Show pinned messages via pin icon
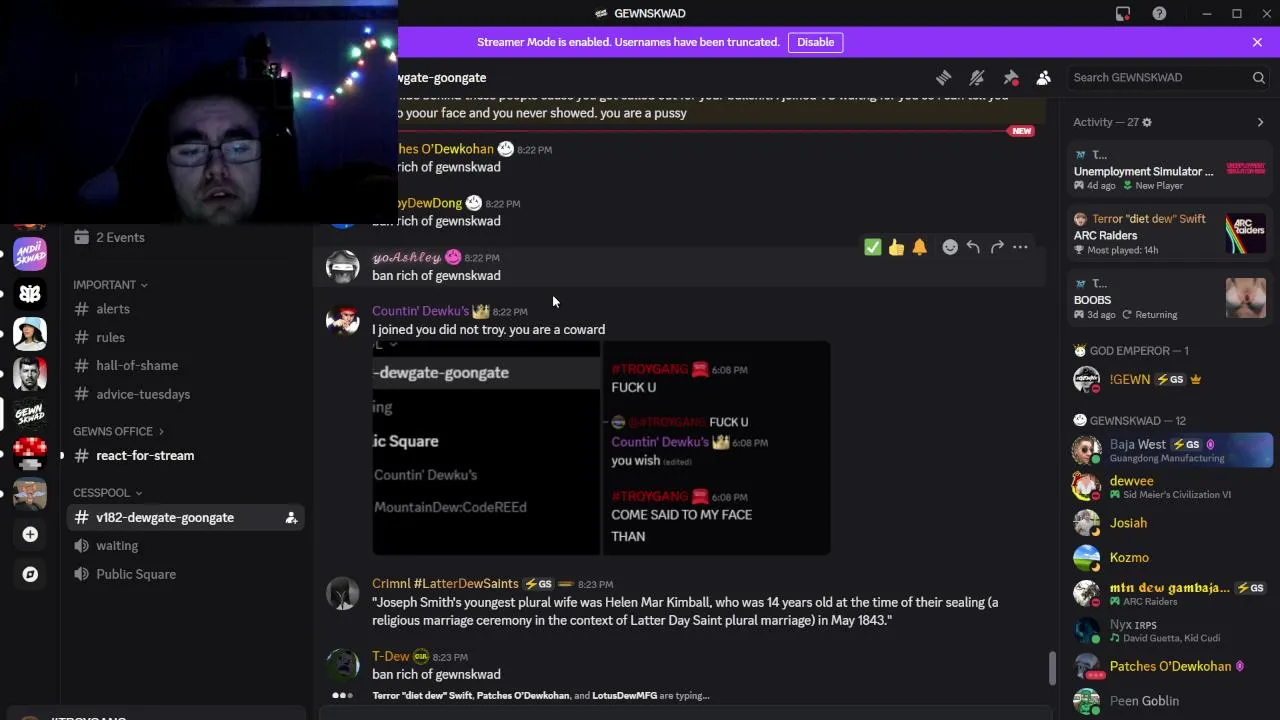 [x=1011, y=77]
